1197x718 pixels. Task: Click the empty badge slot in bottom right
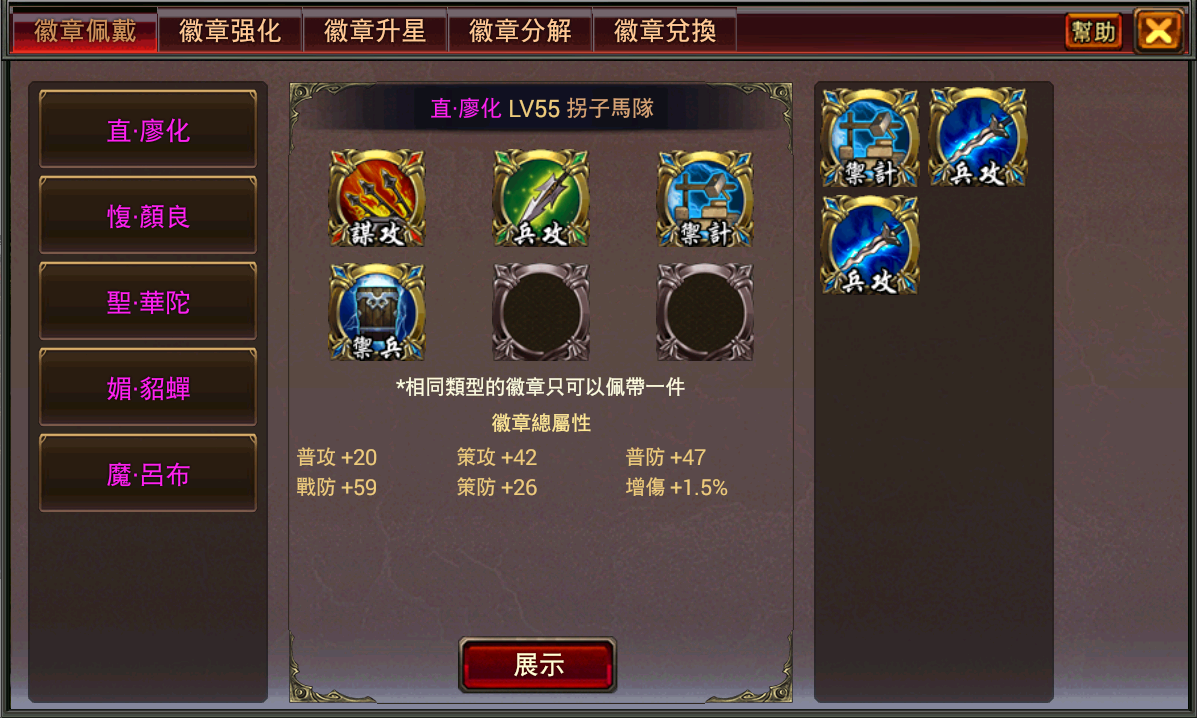tap(705, 312)
